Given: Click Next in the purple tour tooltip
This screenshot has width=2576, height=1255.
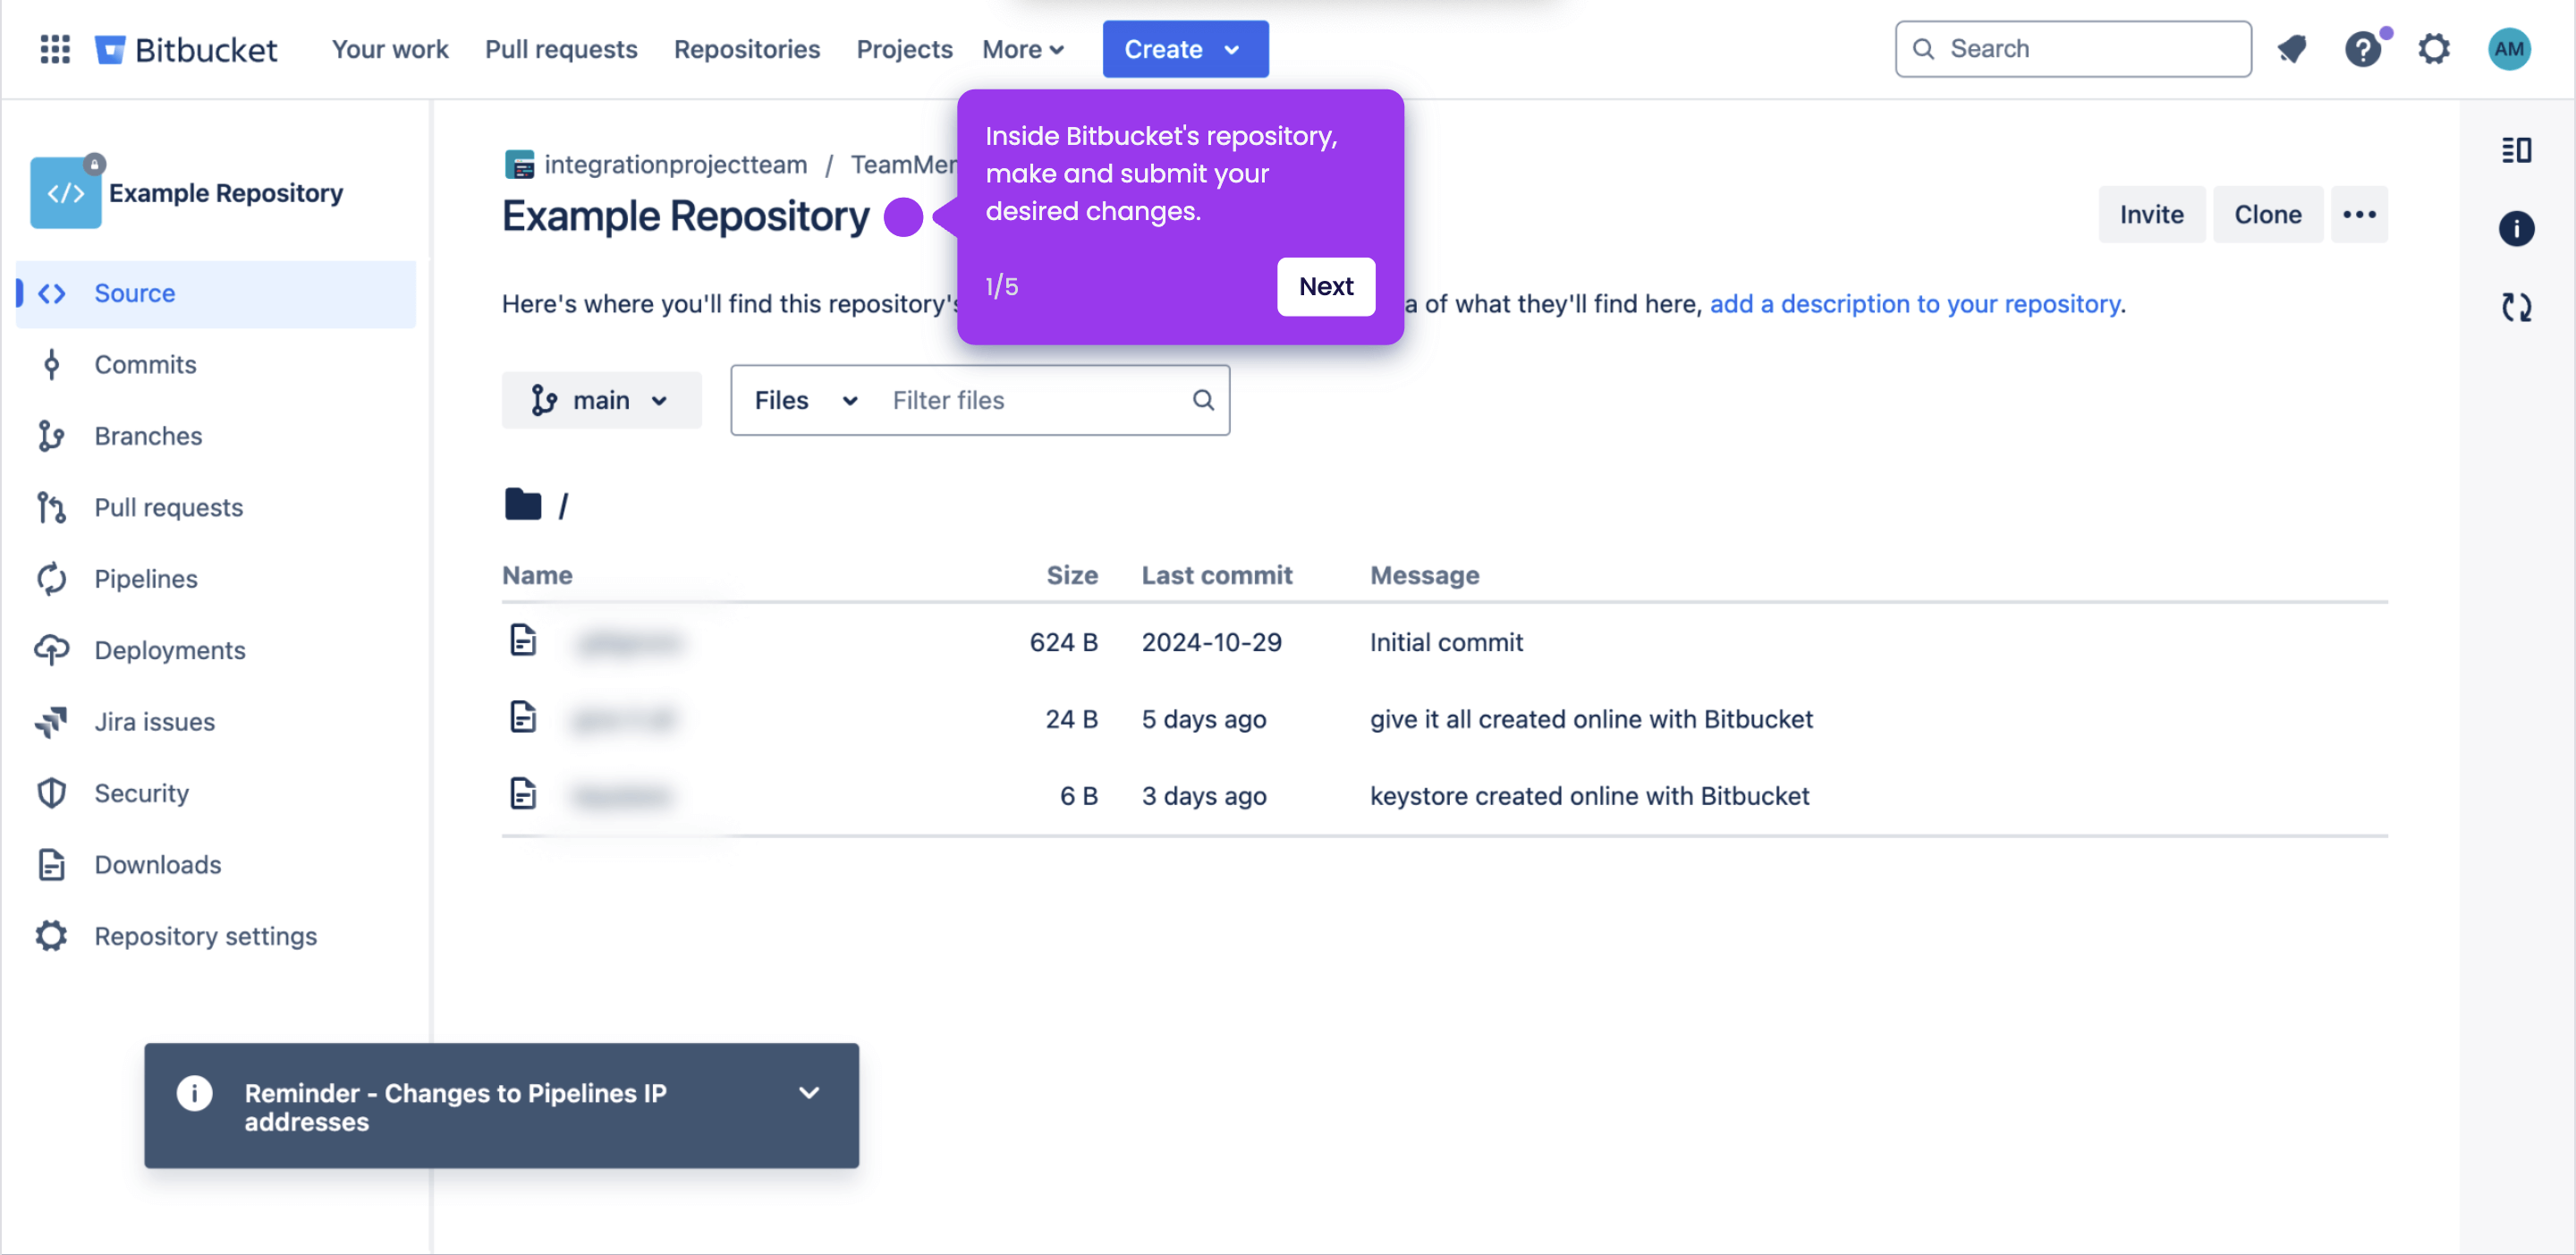Looking at the screenshot, I should click(1326, 286).
